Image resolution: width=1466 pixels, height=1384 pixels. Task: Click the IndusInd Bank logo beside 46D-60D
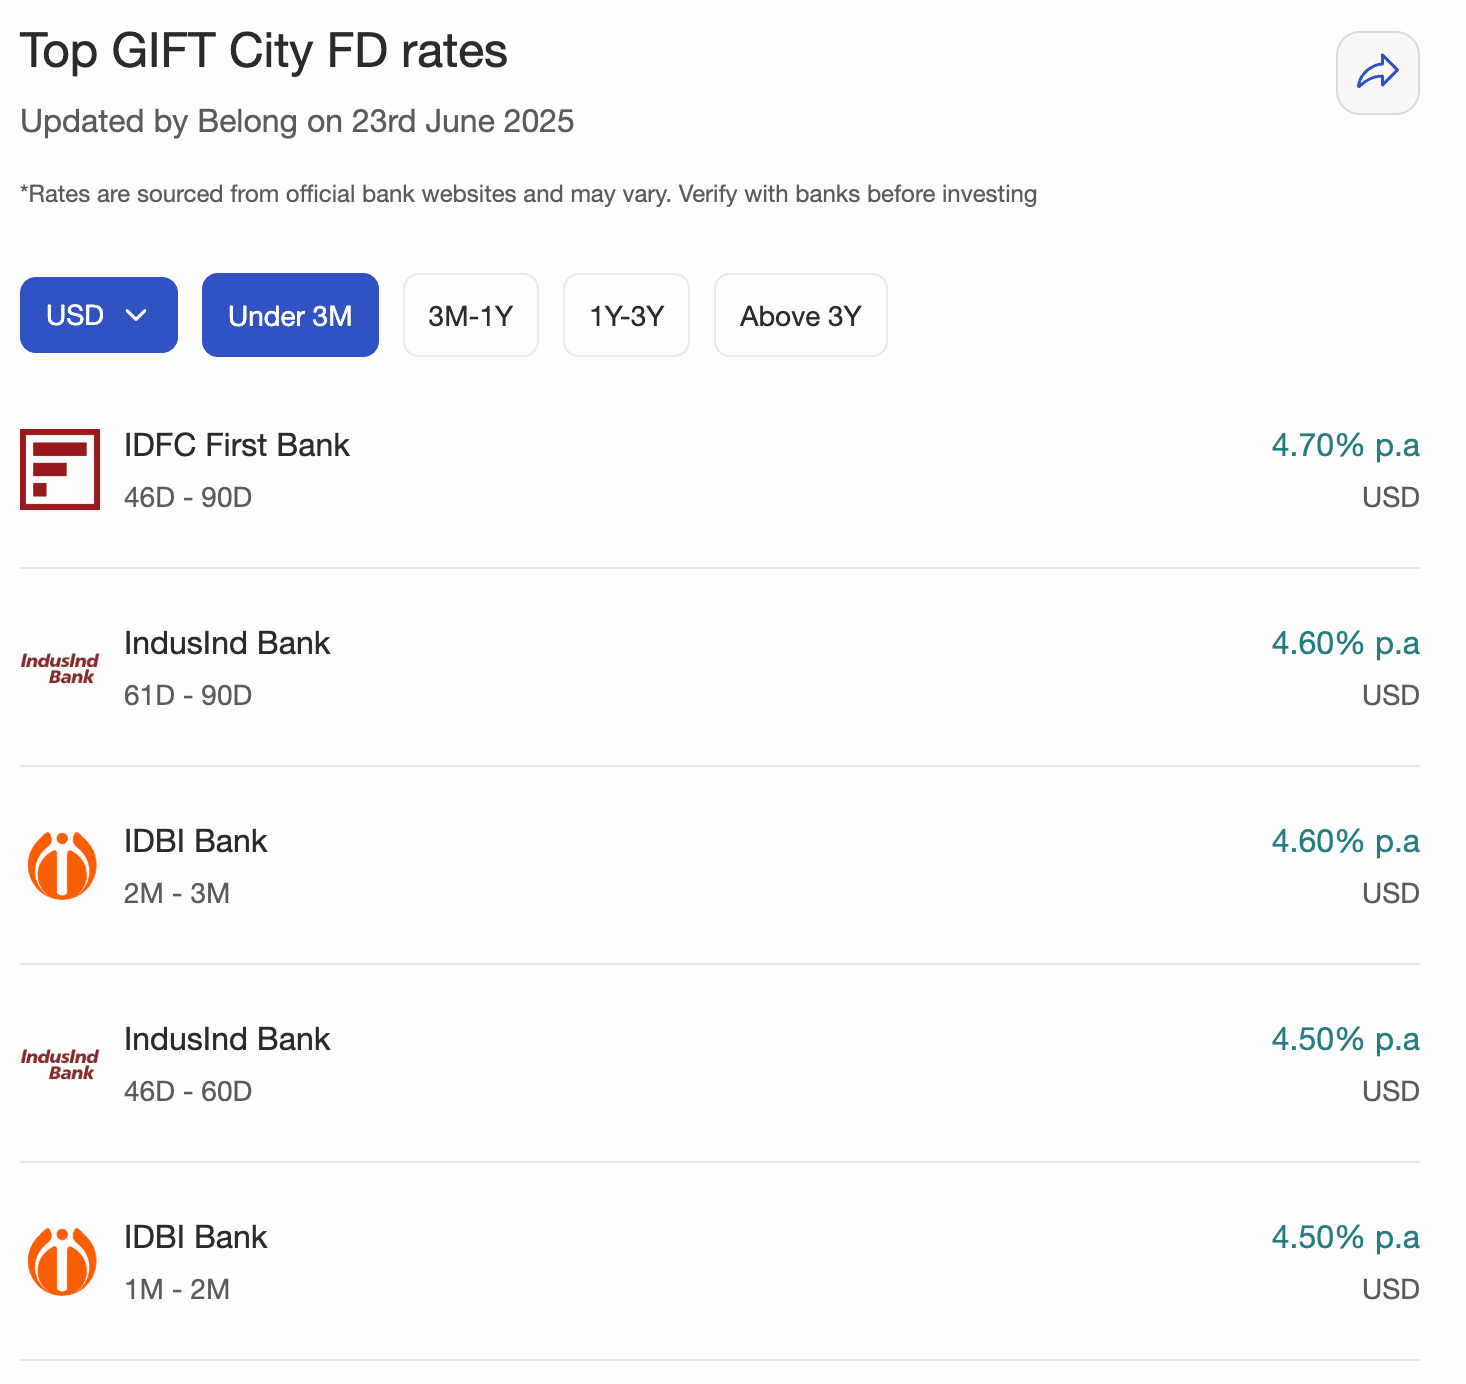(x=59, y=1063)
